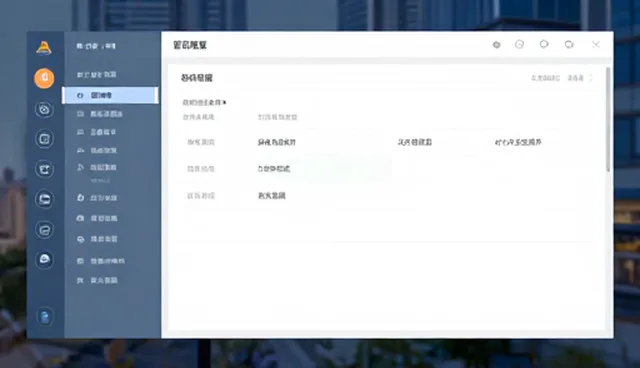The height and width of the screenshot is (368, 640).
Task: Click the bottom-most icon in the dark left rail
Action: click(44, 317)
